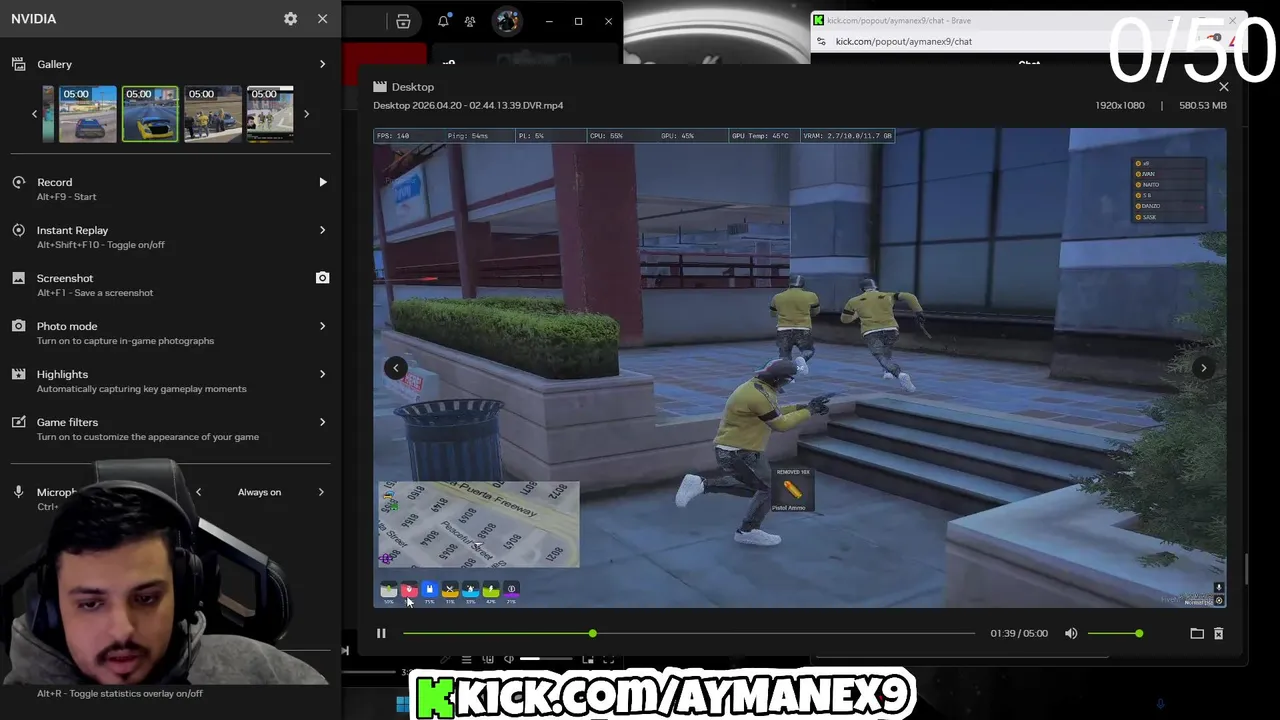Open the blue car gallery thumbnail
1280x720 pixels.
(x=87, y=114)
